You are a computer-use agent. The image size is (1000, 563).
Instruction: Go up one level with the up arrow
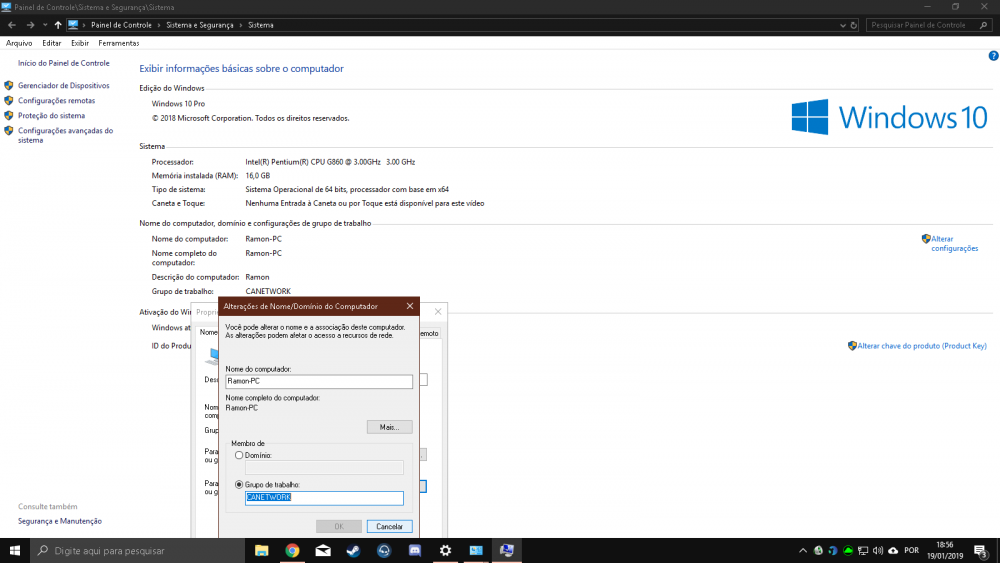pyautogui.click(x=58, y=24)
